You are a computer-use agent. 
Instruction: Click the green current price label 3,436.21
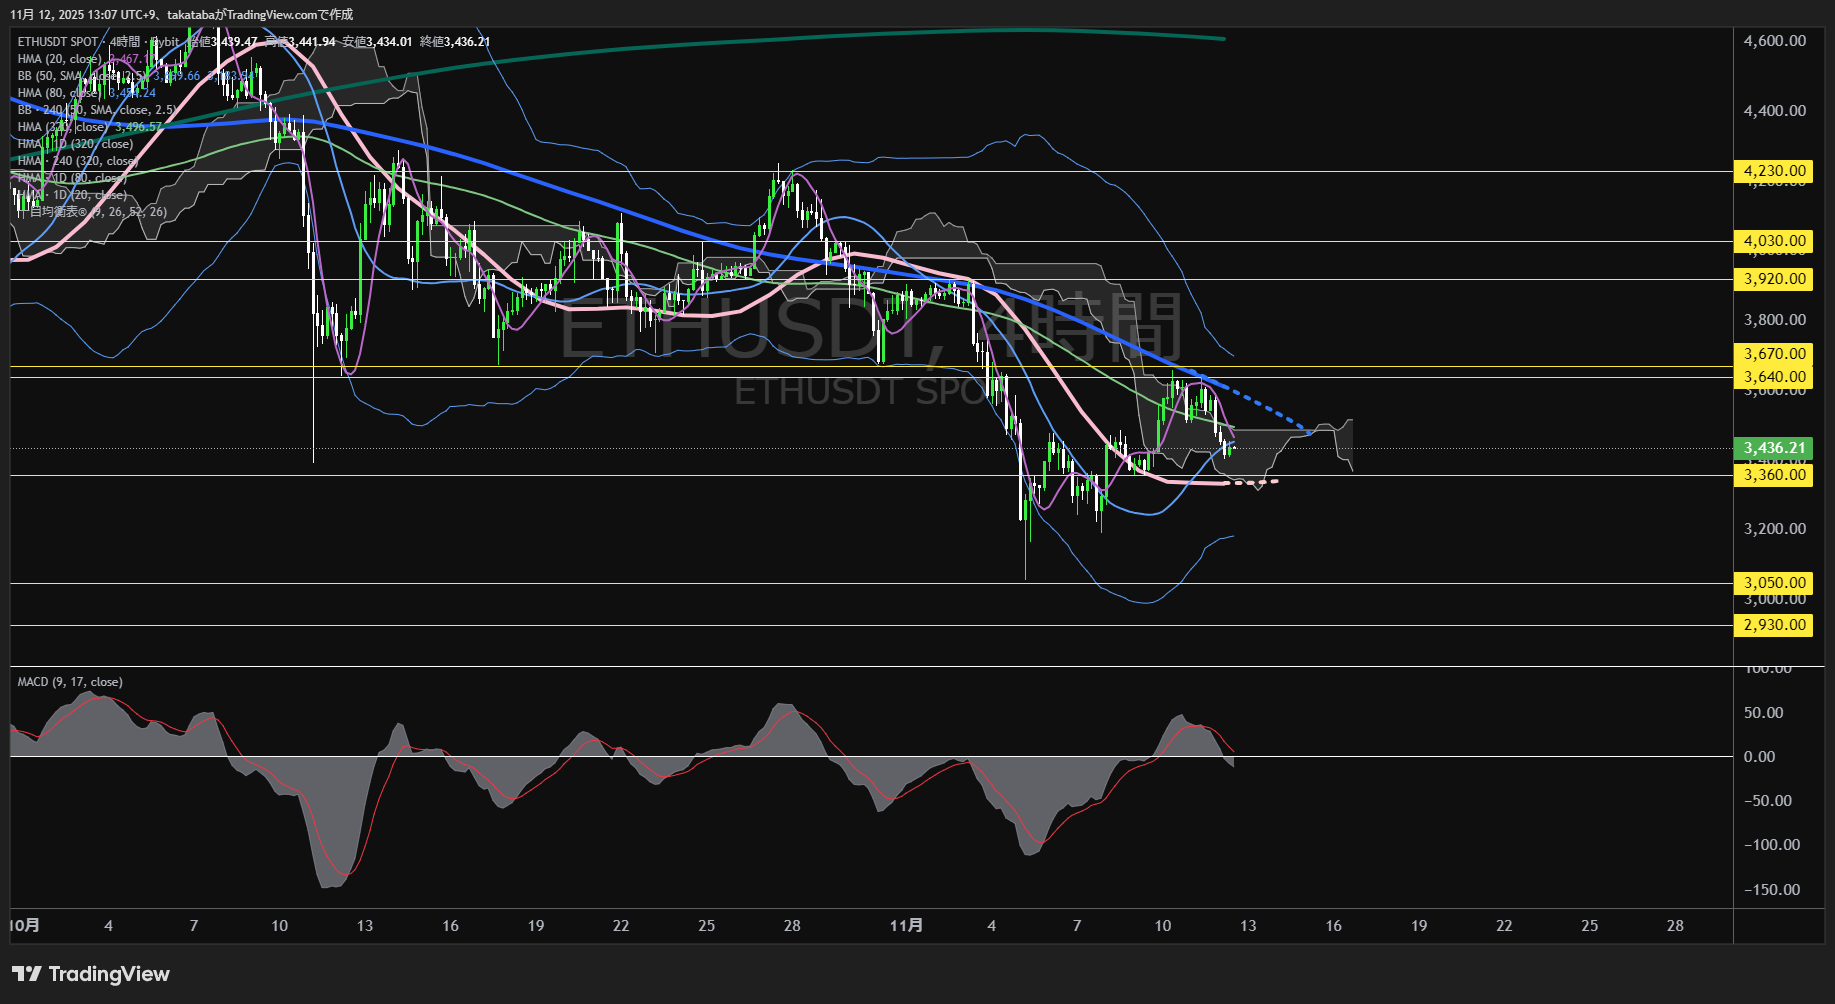tap(1774, 448)
